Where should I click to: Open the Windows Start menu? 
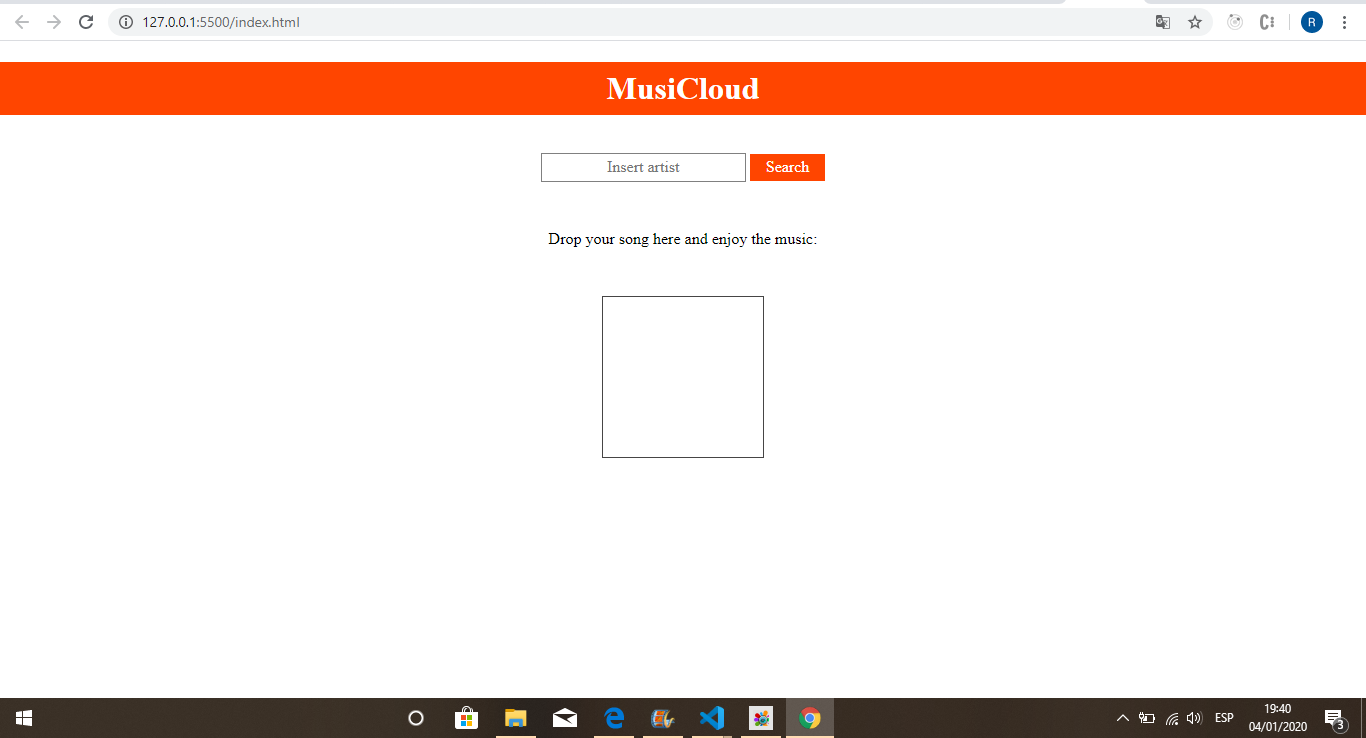point(24,718)
